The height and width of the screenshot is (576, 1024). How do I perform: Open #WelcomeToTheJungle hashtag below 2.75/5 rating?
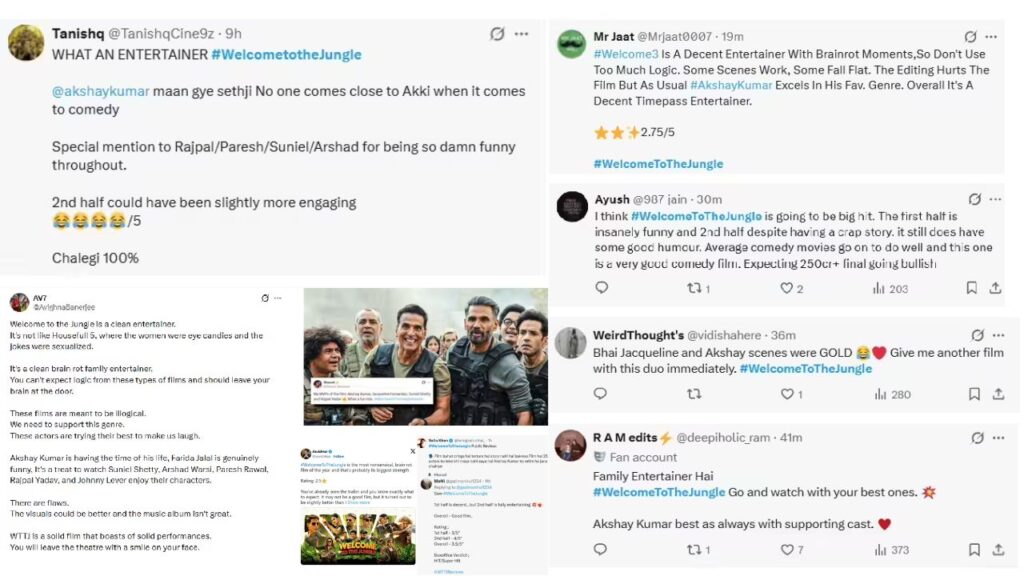[658, 164]
